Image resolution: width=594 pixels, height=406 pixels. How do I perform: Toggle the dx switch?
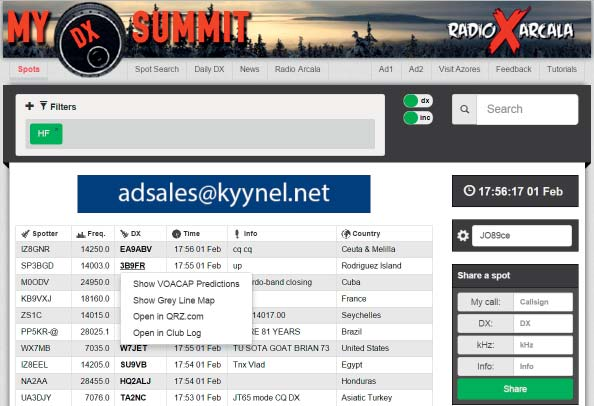(x=418, y=101)
